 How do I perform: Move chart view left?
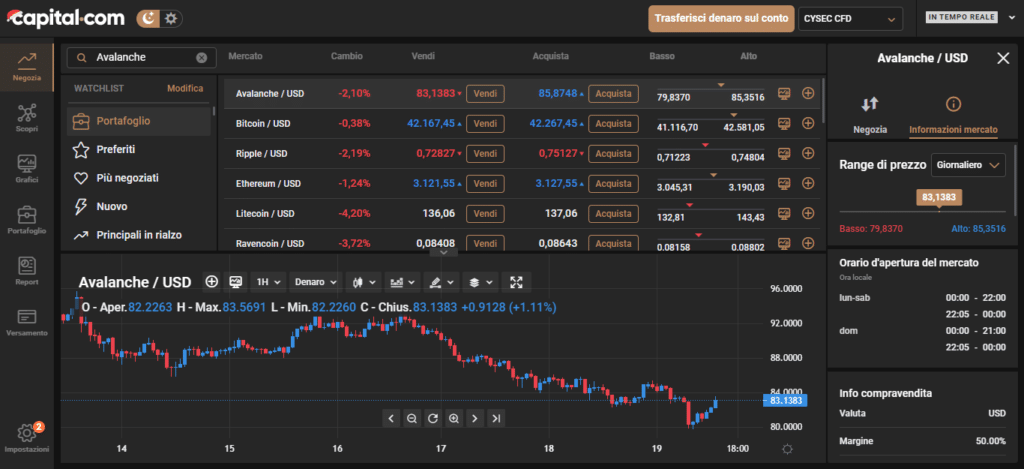tap(391, 418)
